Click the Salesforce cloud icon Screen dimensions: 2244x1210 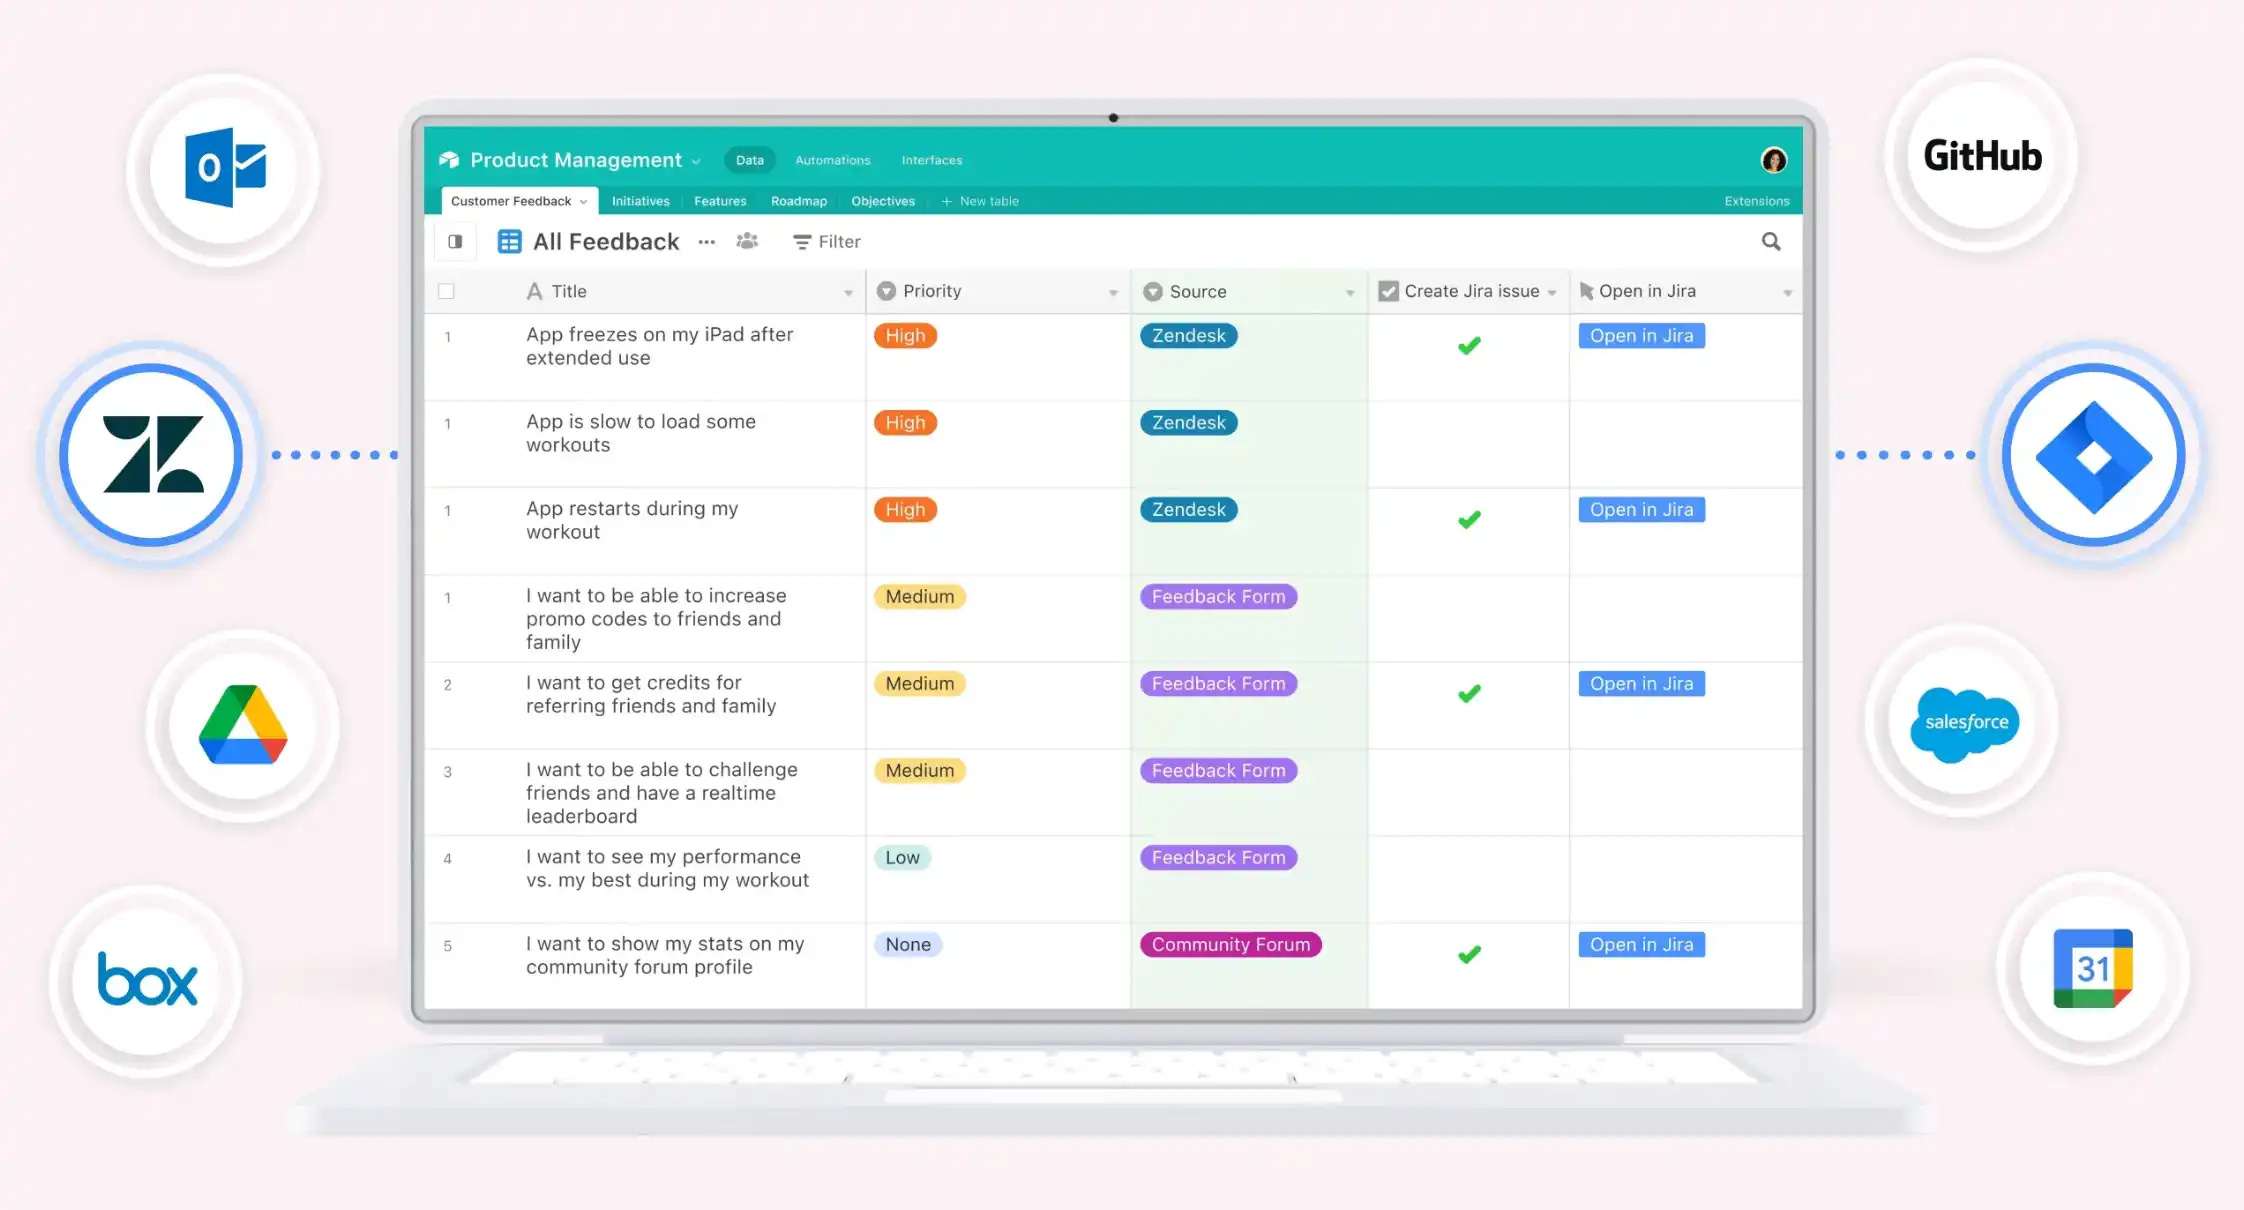pyautogui.click(x=1965, y=724)
